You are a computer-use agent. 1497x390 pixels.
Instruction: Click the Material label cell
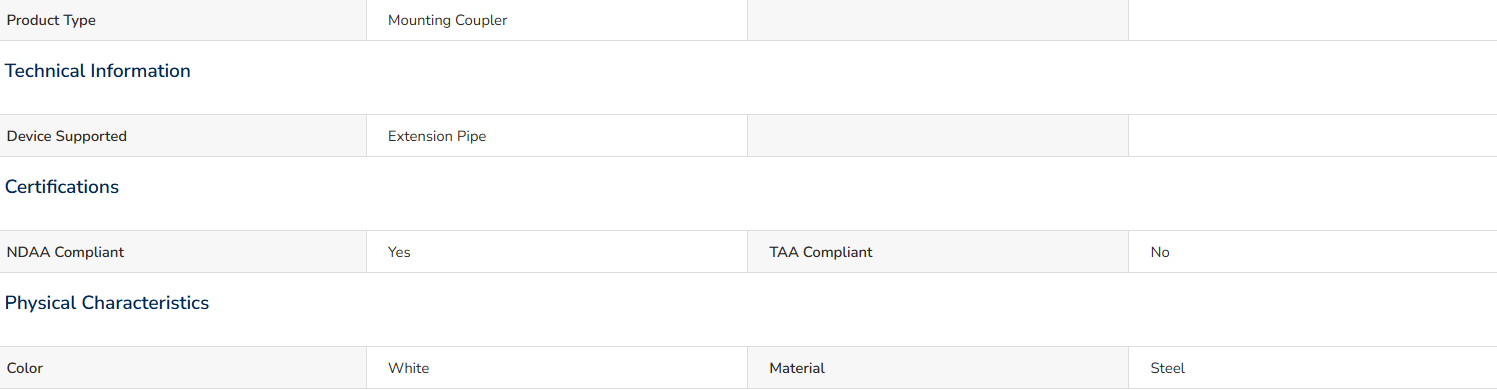click(938, 368)
